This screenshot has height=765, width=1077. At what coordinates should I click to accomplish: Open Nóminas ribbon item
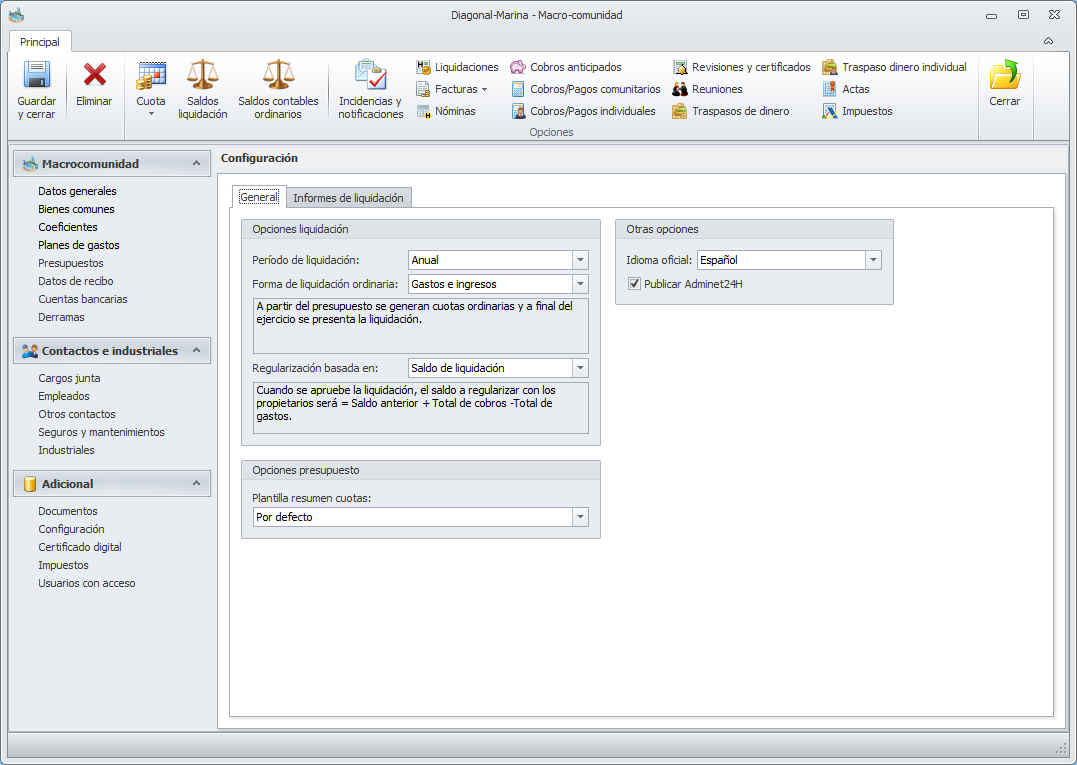click(446, 111)
